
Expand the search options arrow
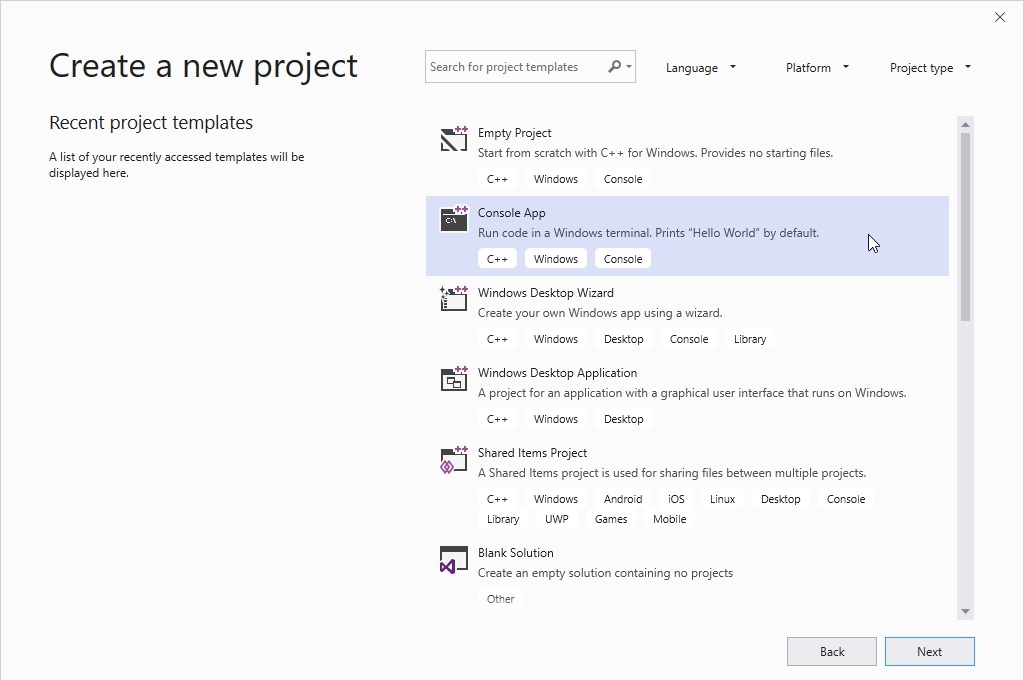coord(629,67)
